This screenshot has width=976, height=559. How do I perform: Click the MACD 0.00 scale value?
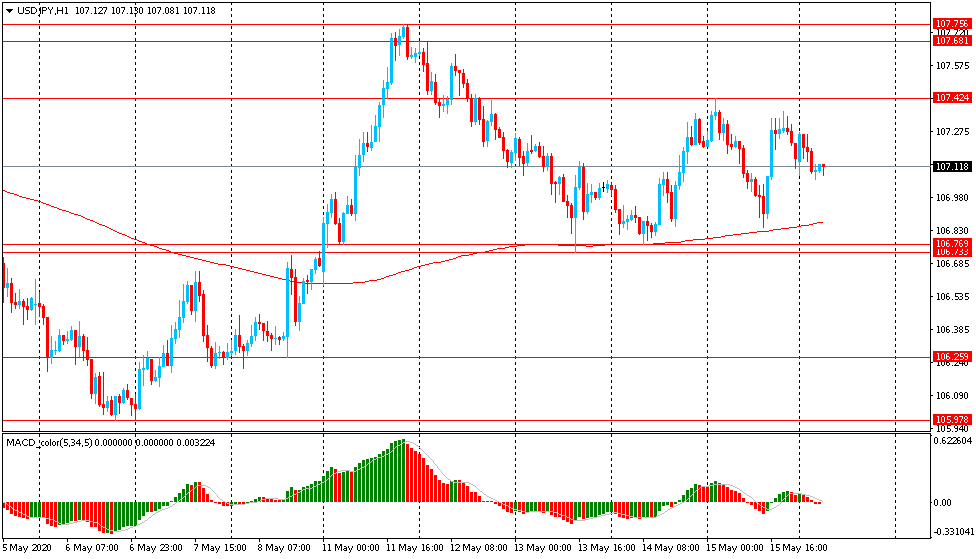pyautogui.click(x=943, y=503)
